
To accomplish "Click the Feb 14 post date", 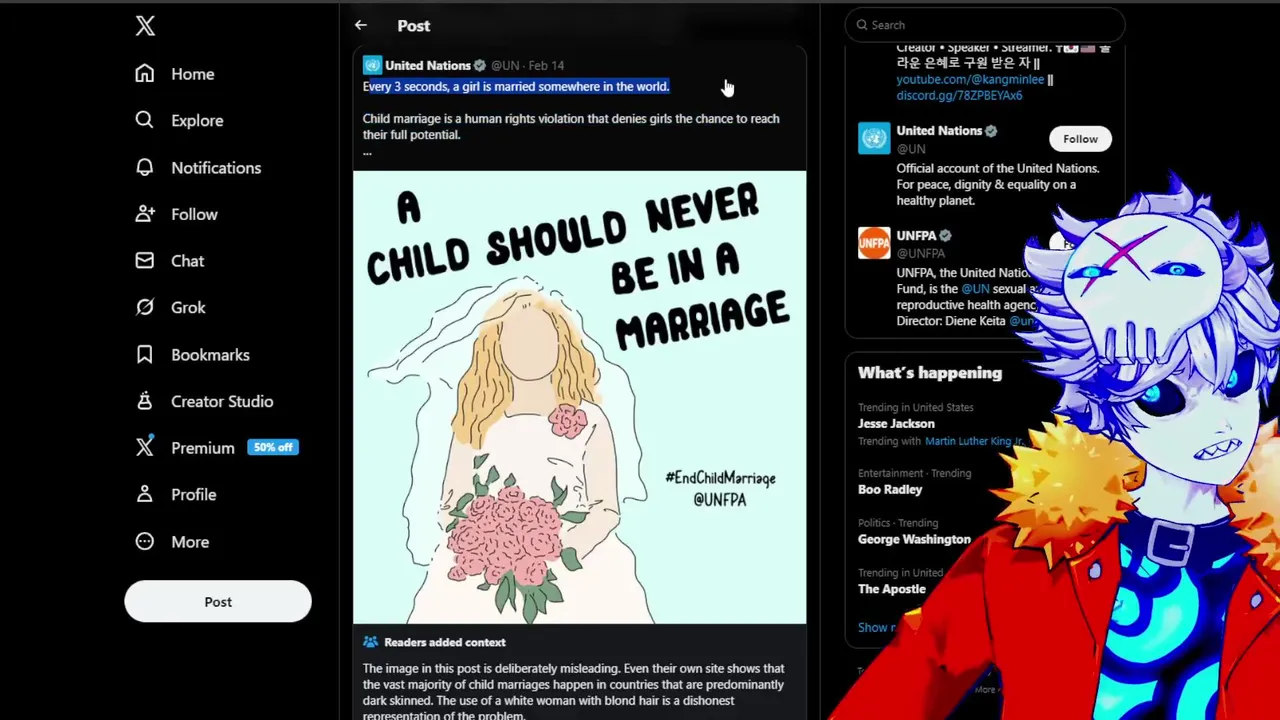I will (546, 65).
